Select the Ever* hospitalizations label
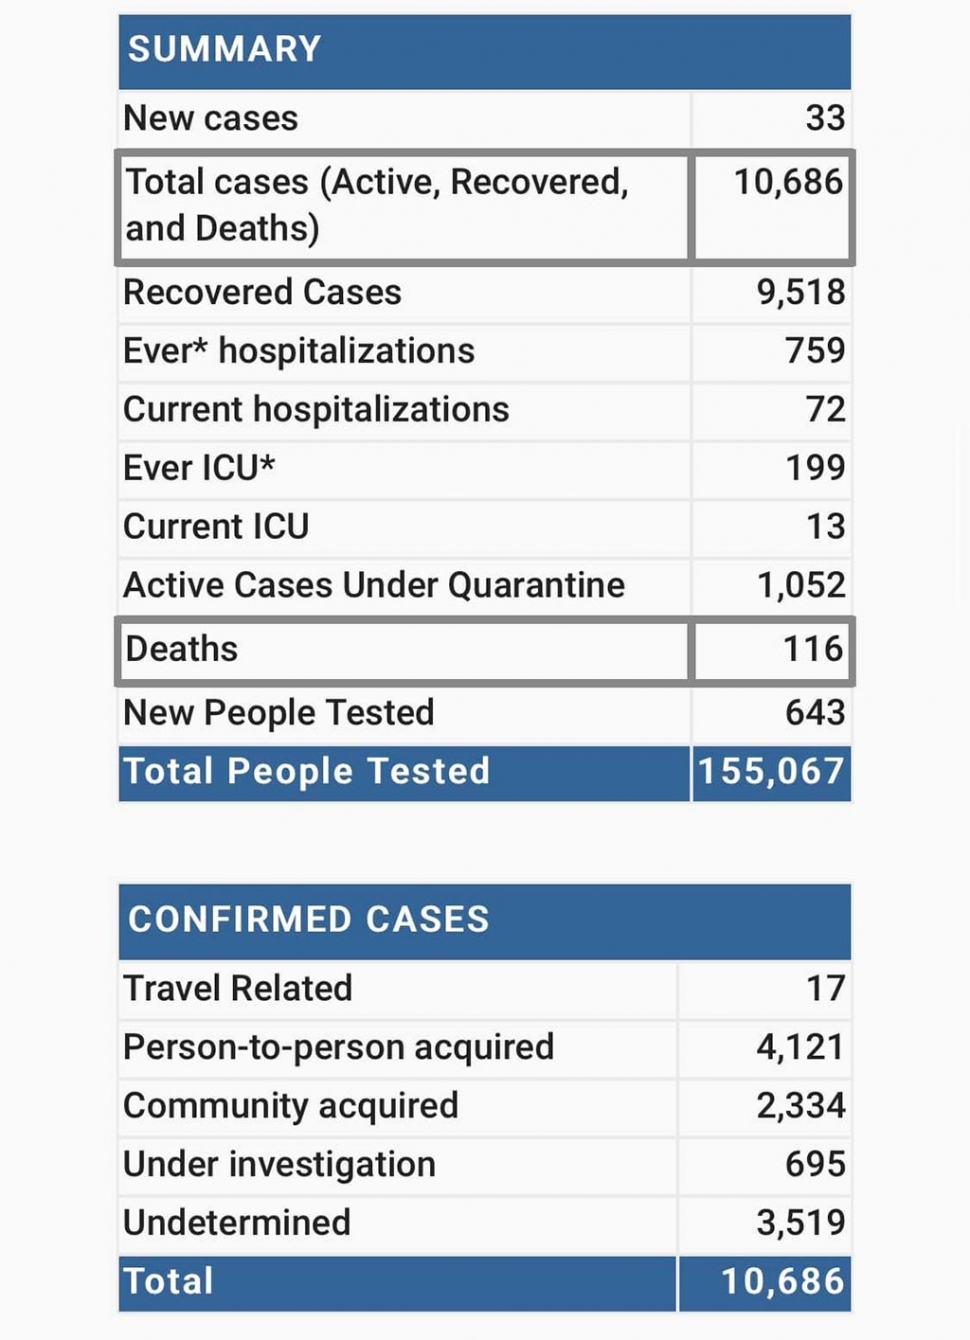 click(299, 351)
